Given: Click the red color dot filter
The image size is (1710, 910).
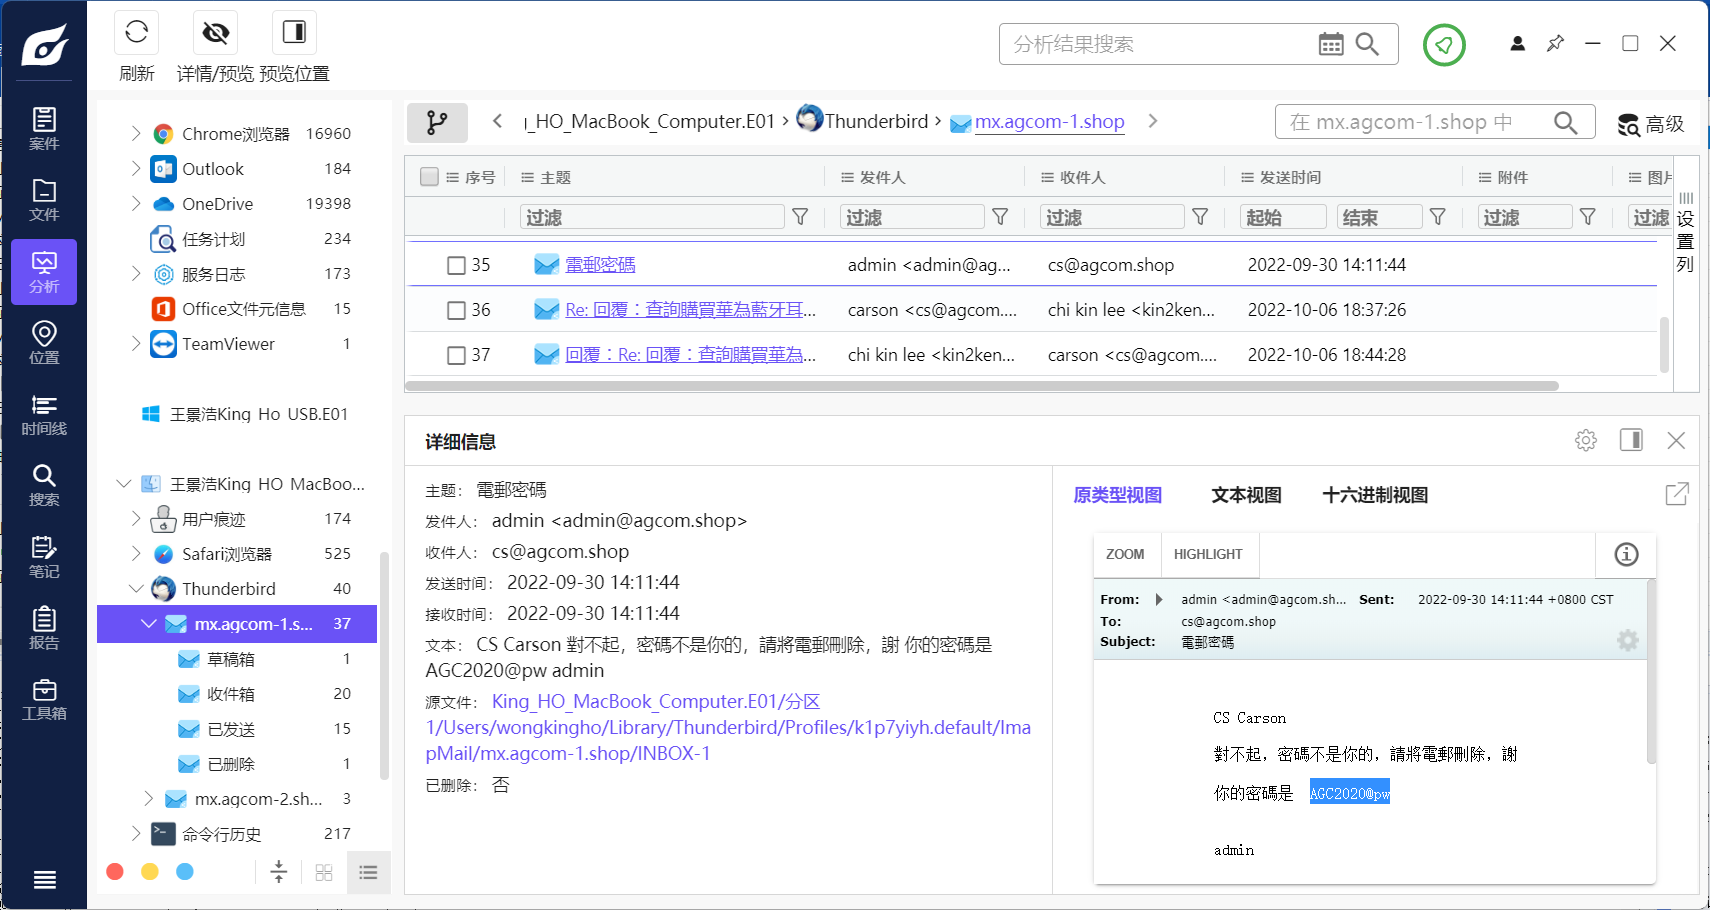Looking at the screenshot, I should click(x=115, y=872).
